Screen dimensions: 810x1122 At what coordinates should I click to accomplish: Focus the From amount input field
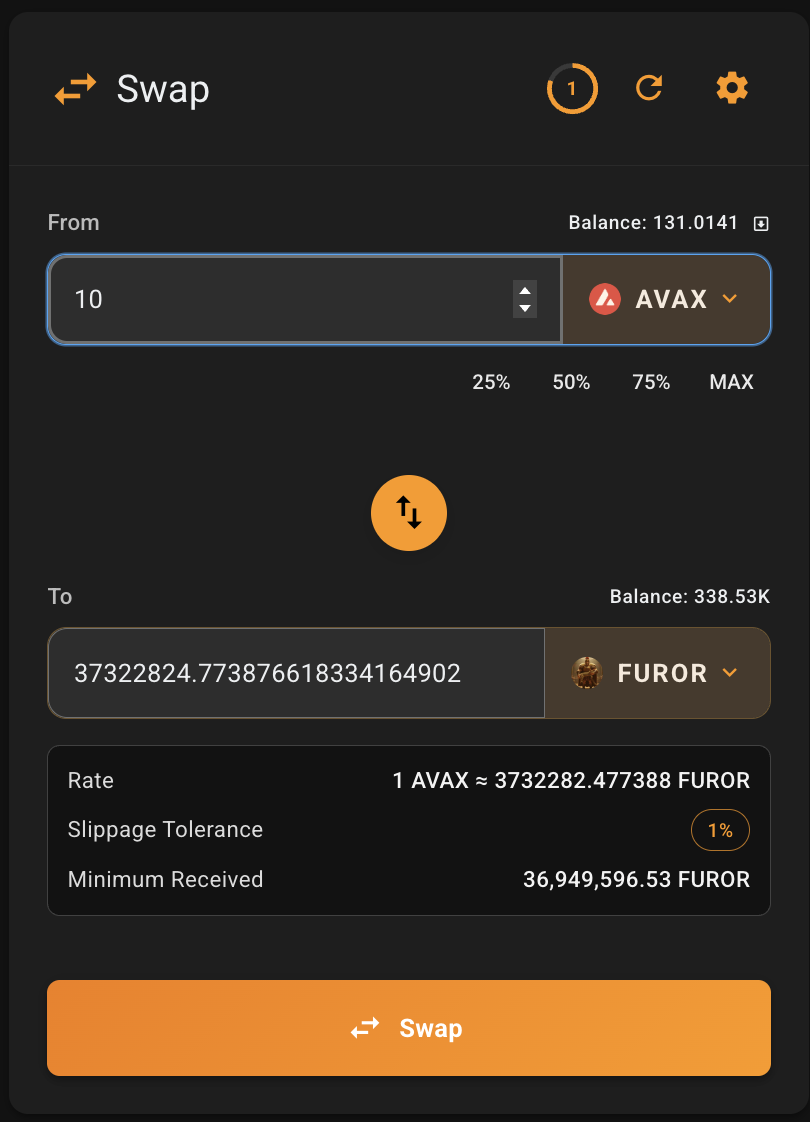(x=280, y=299)
